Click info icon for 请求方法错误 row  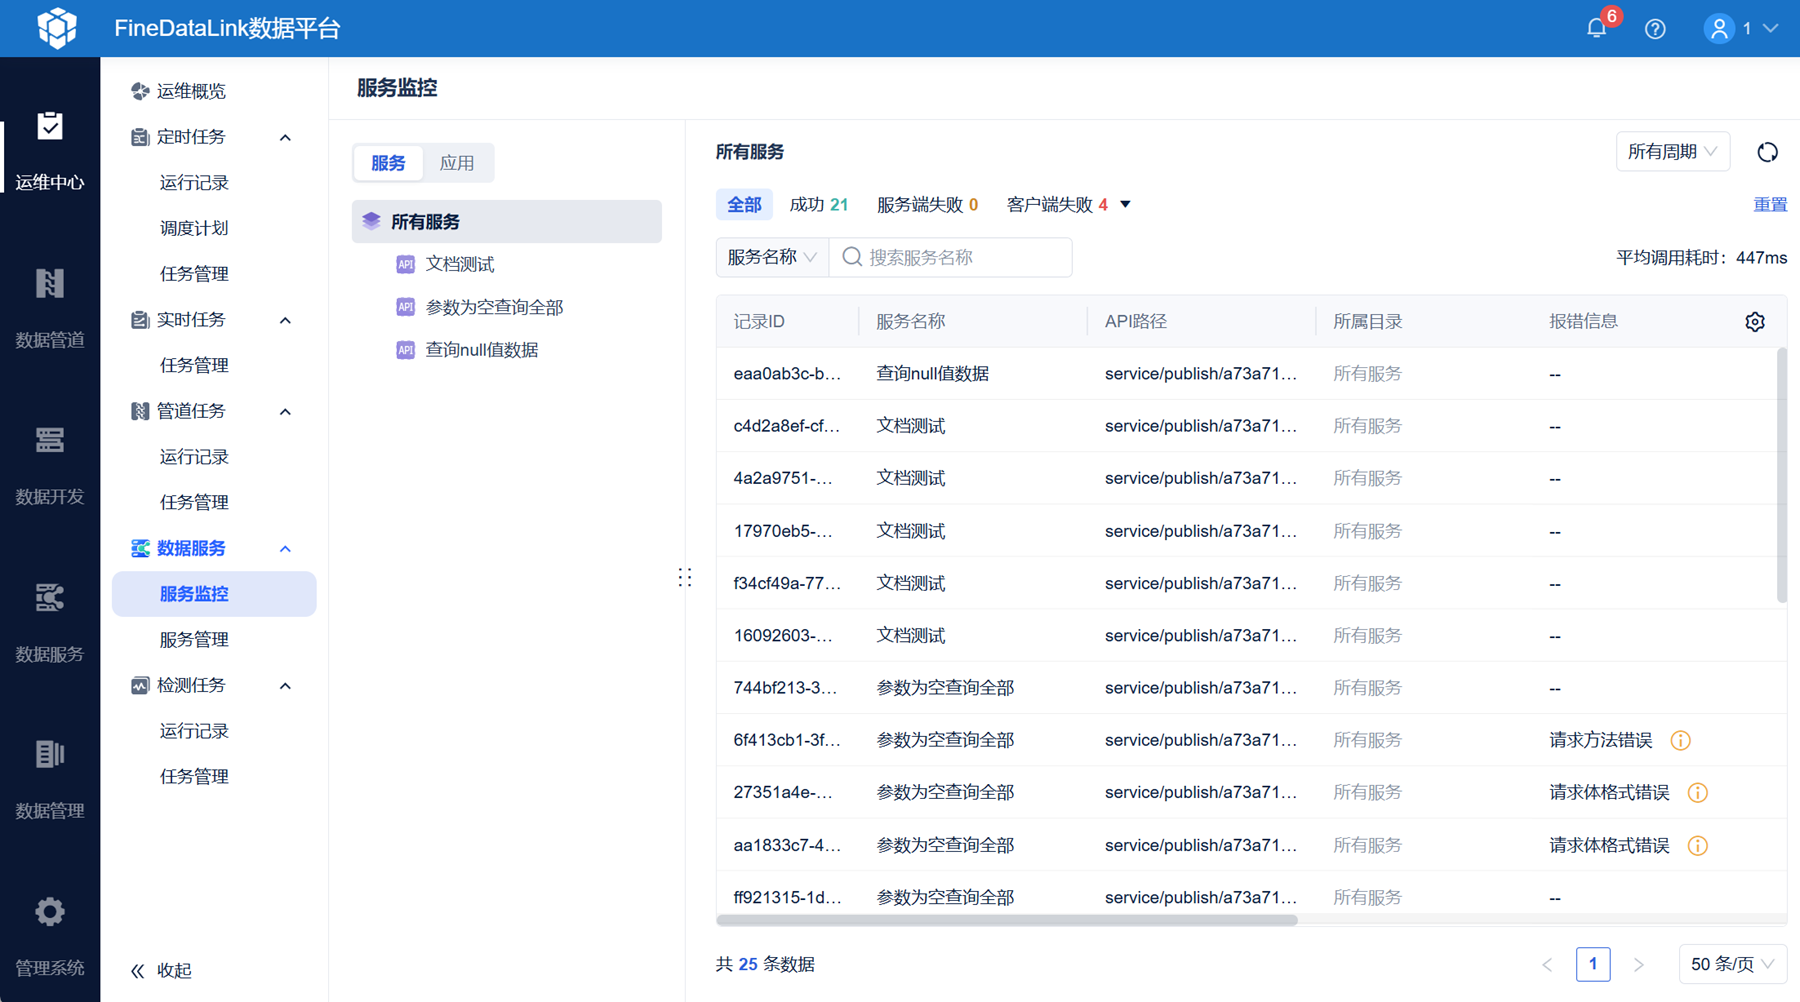tap(1680, 741)
